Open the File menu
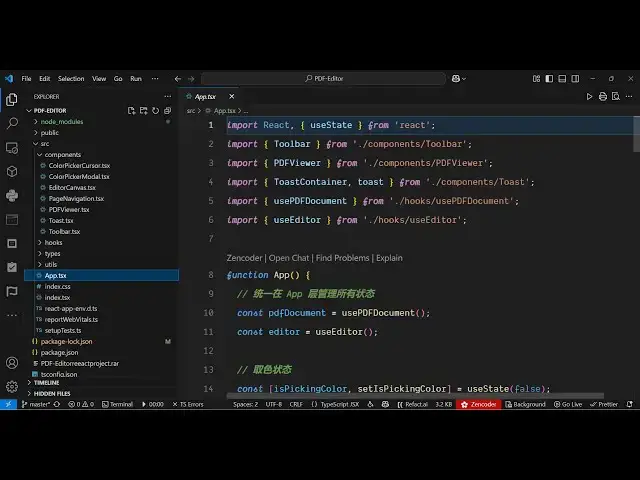640x480 pixels. (x=27, y=78)
